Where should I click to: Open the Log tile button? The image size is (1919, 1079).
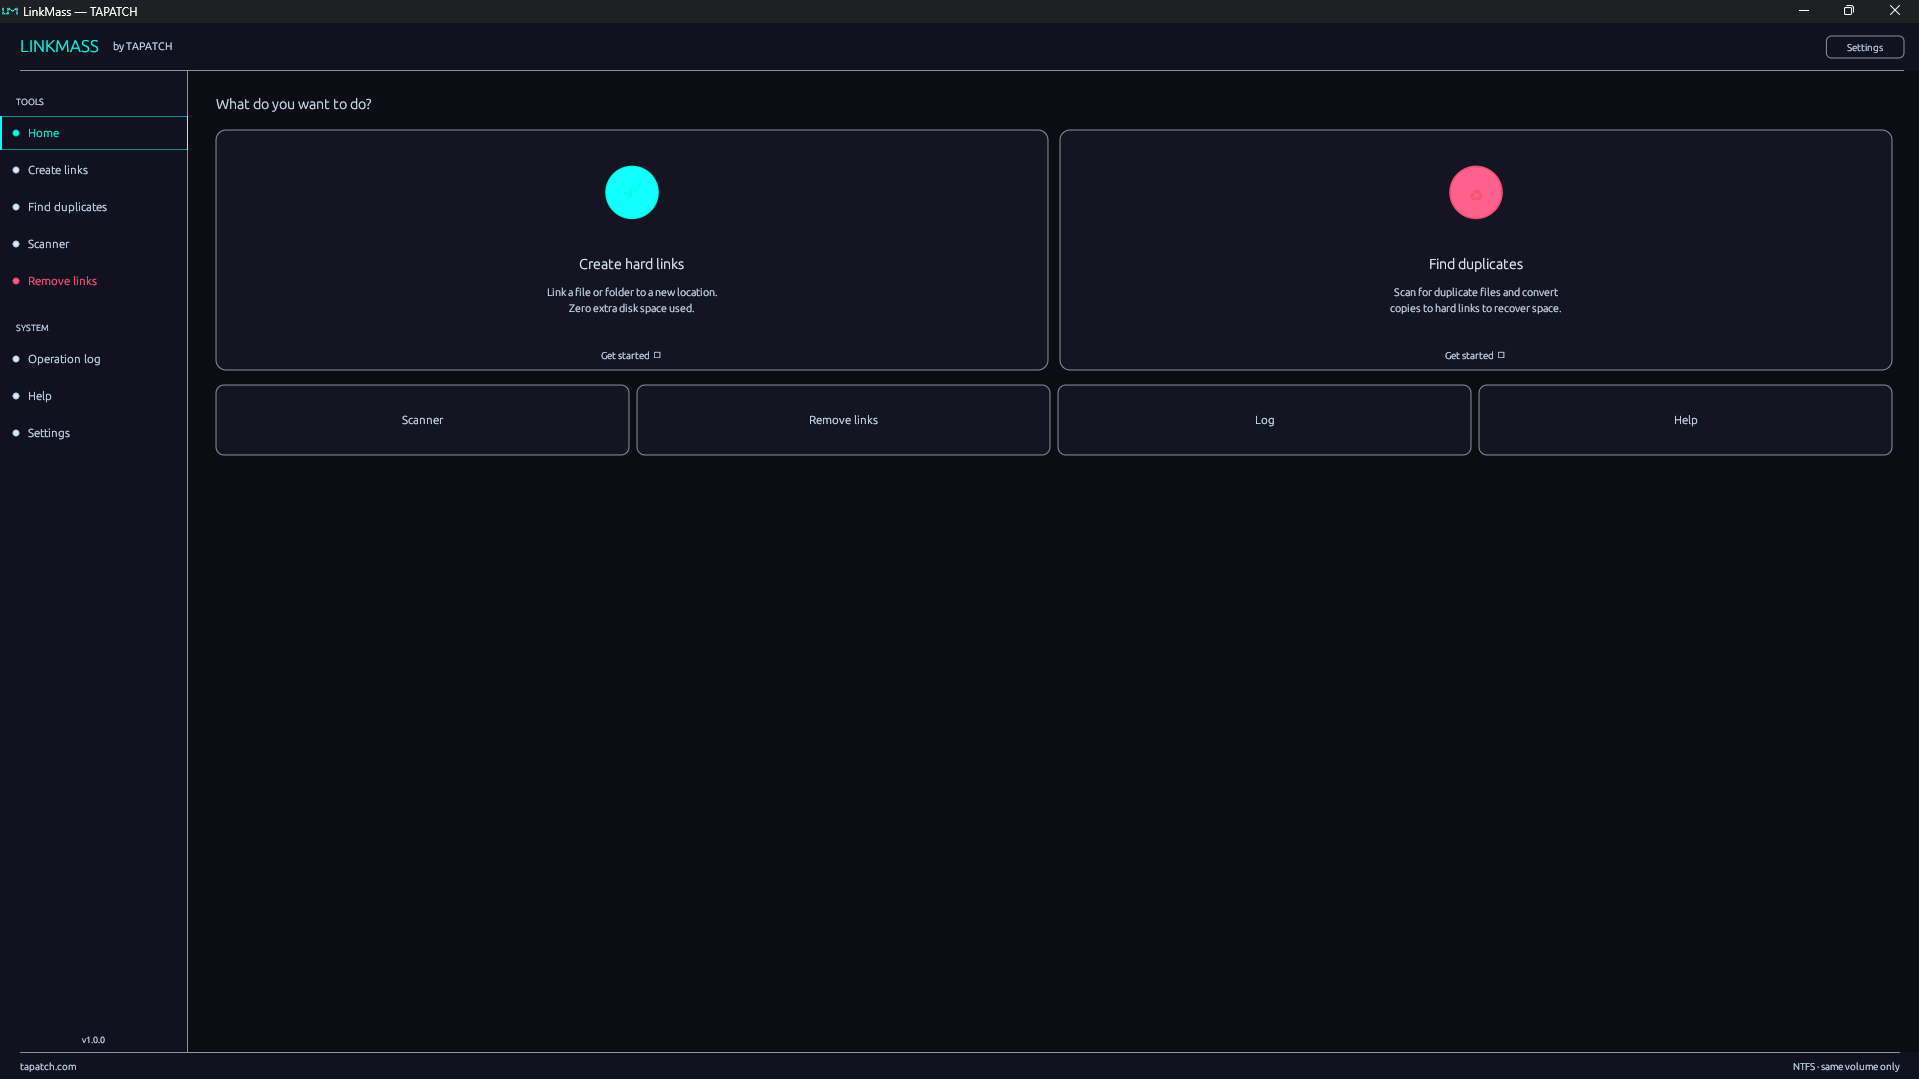point(1264,420)
